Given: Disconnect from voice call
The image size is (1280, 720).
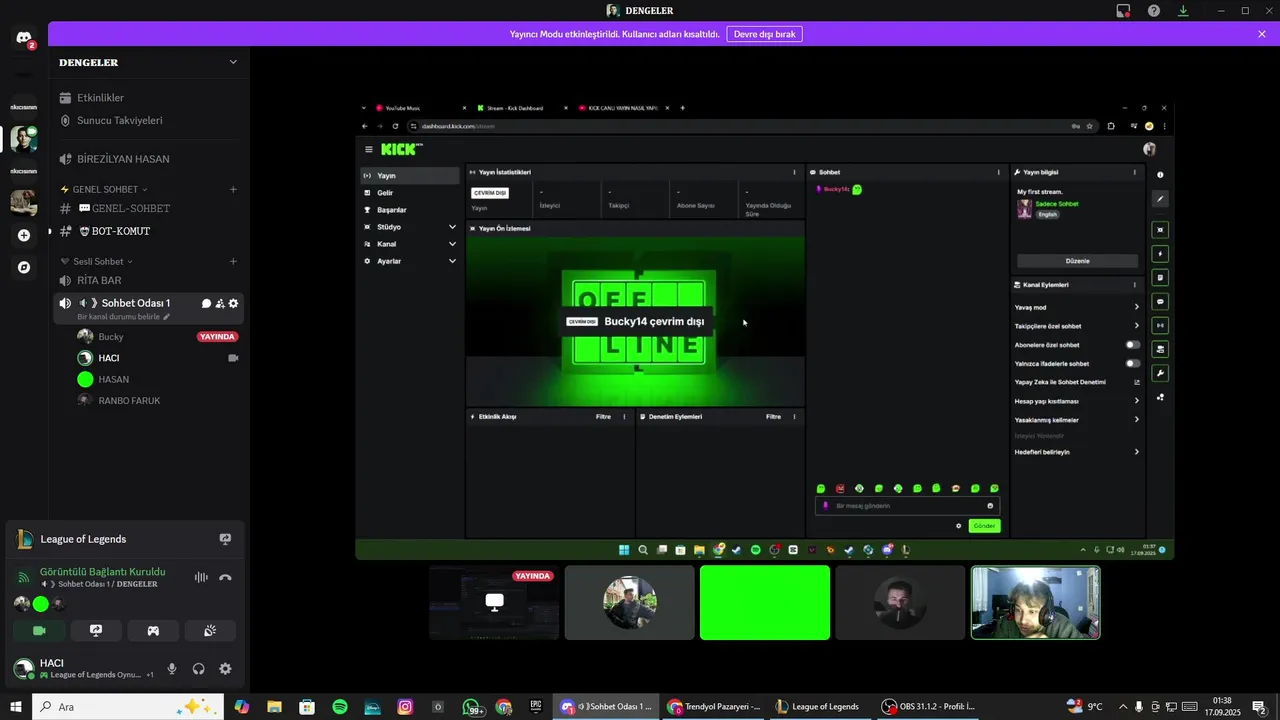Looking at the screenshot, I should tap(225, 577).
